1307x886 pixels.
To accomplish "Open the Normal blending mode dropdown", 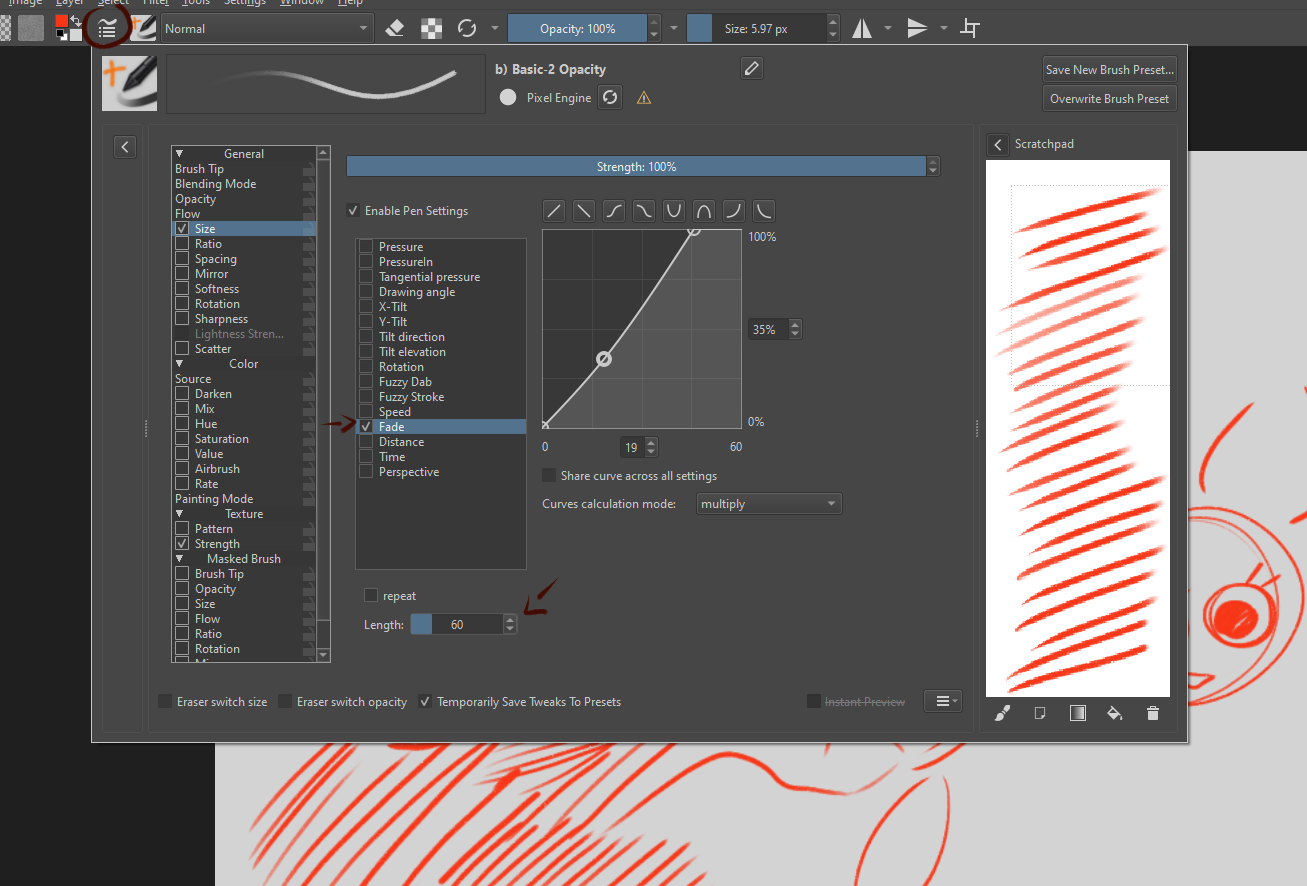I will click(266, 29).
